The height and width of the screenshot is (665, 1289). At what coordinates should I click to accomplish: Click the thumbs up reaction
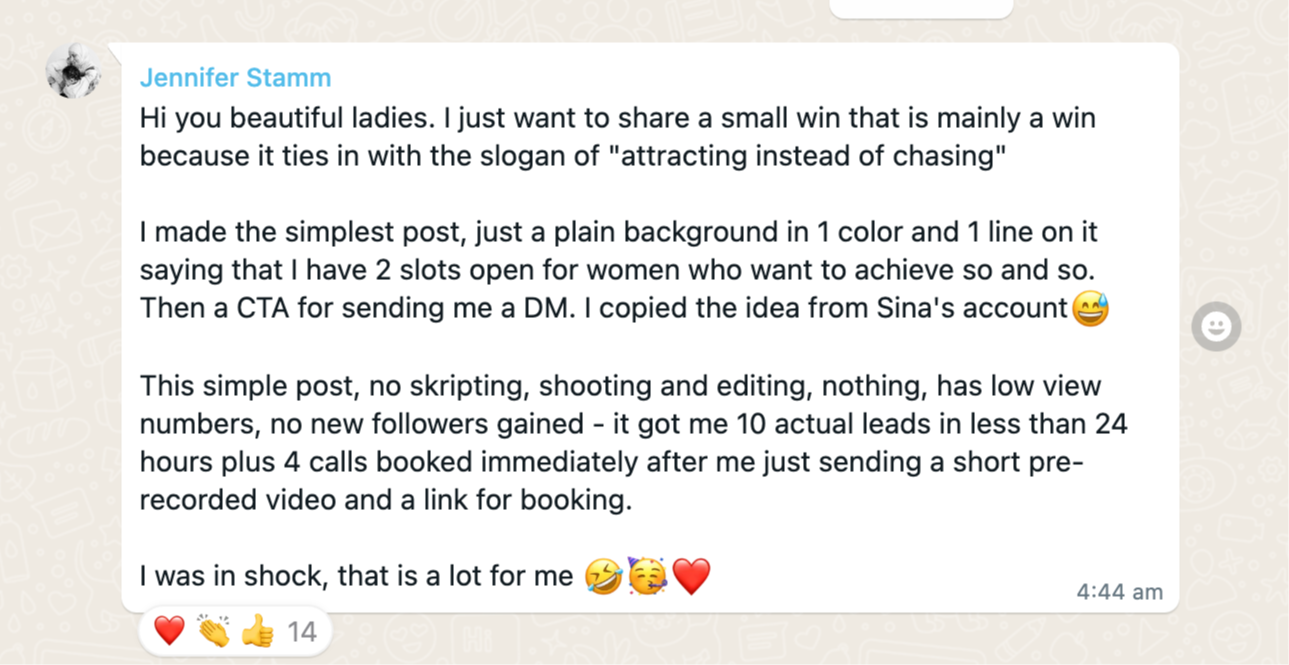coord(257,631)
